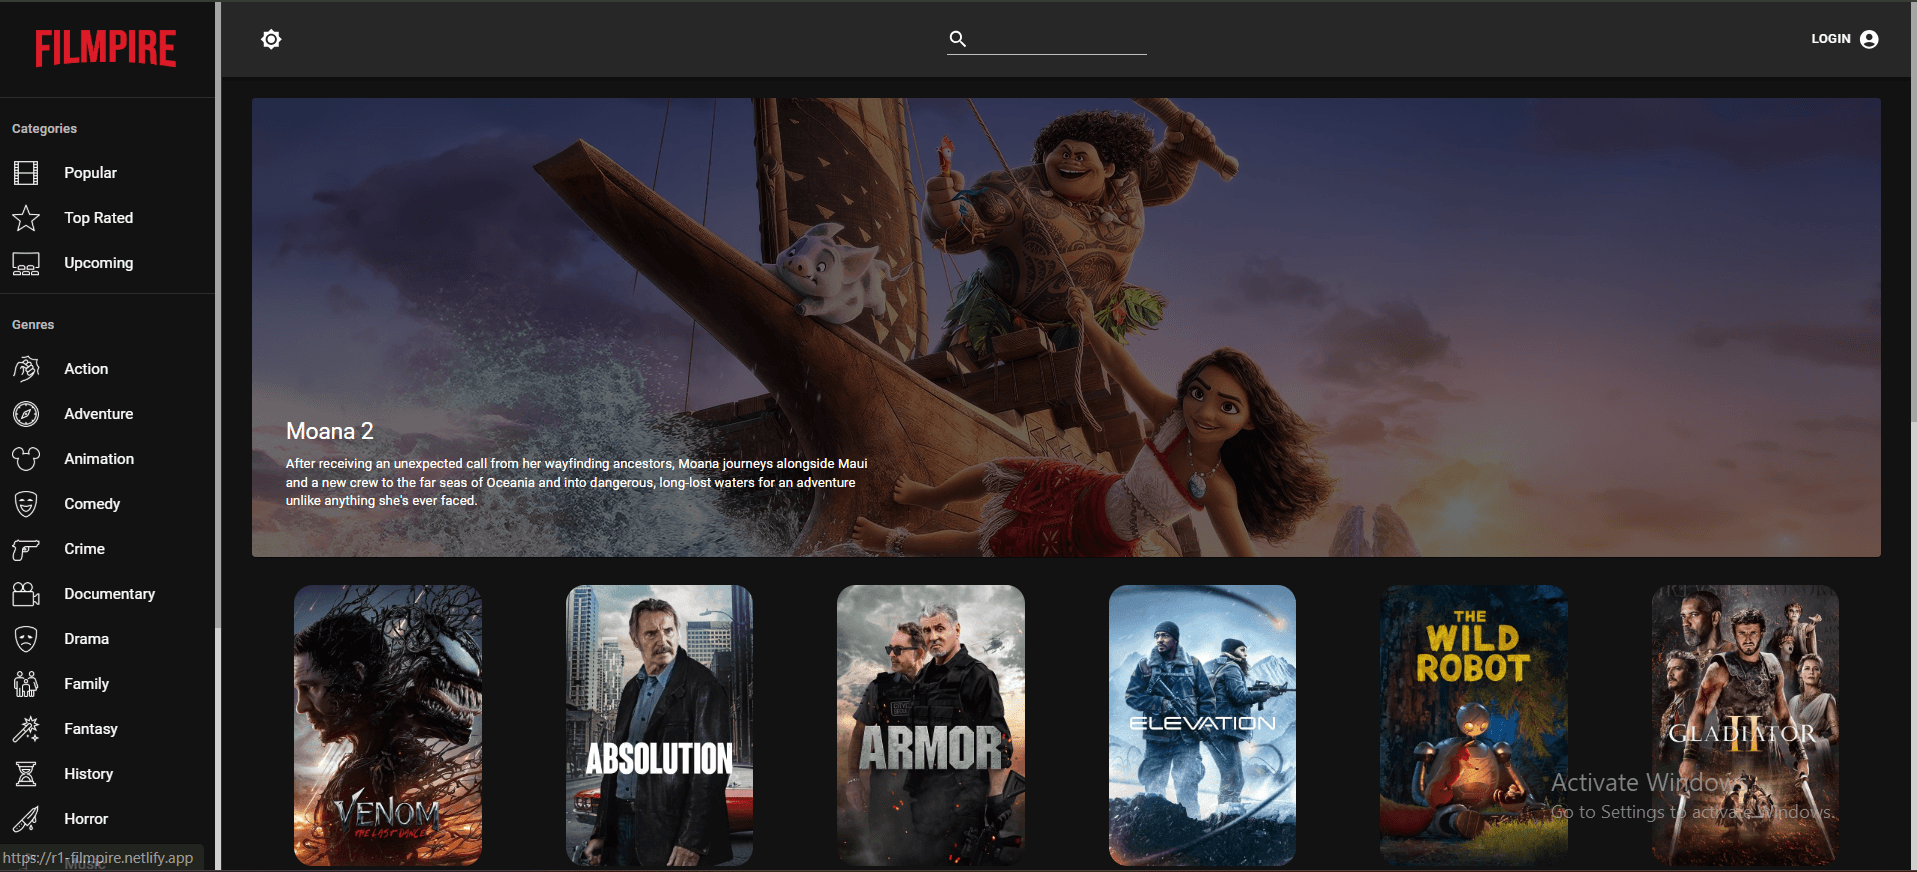Browse the History genre
Viewport: 1917px width, 872px height.
107,774
